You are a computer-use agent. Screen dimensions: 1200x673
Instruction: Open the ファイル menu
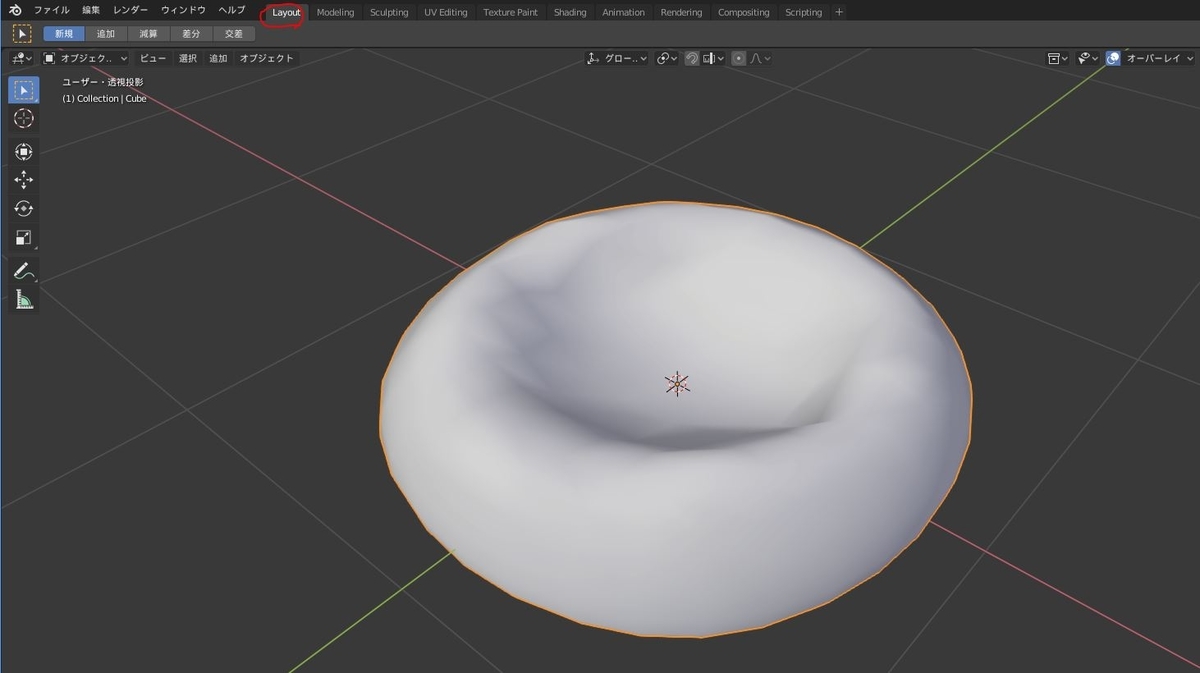[52, 10]
